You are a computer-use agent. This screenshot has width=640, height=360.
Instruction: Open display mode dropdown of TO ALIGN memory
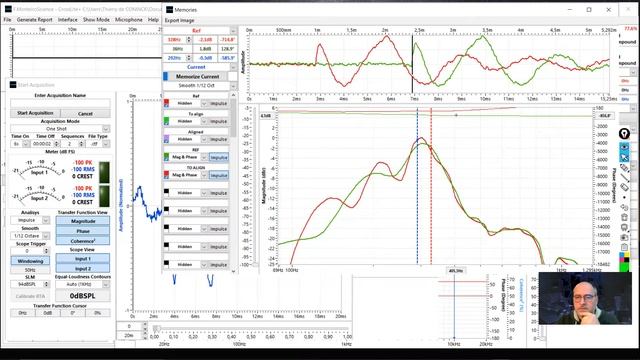(x=204, y=175)
